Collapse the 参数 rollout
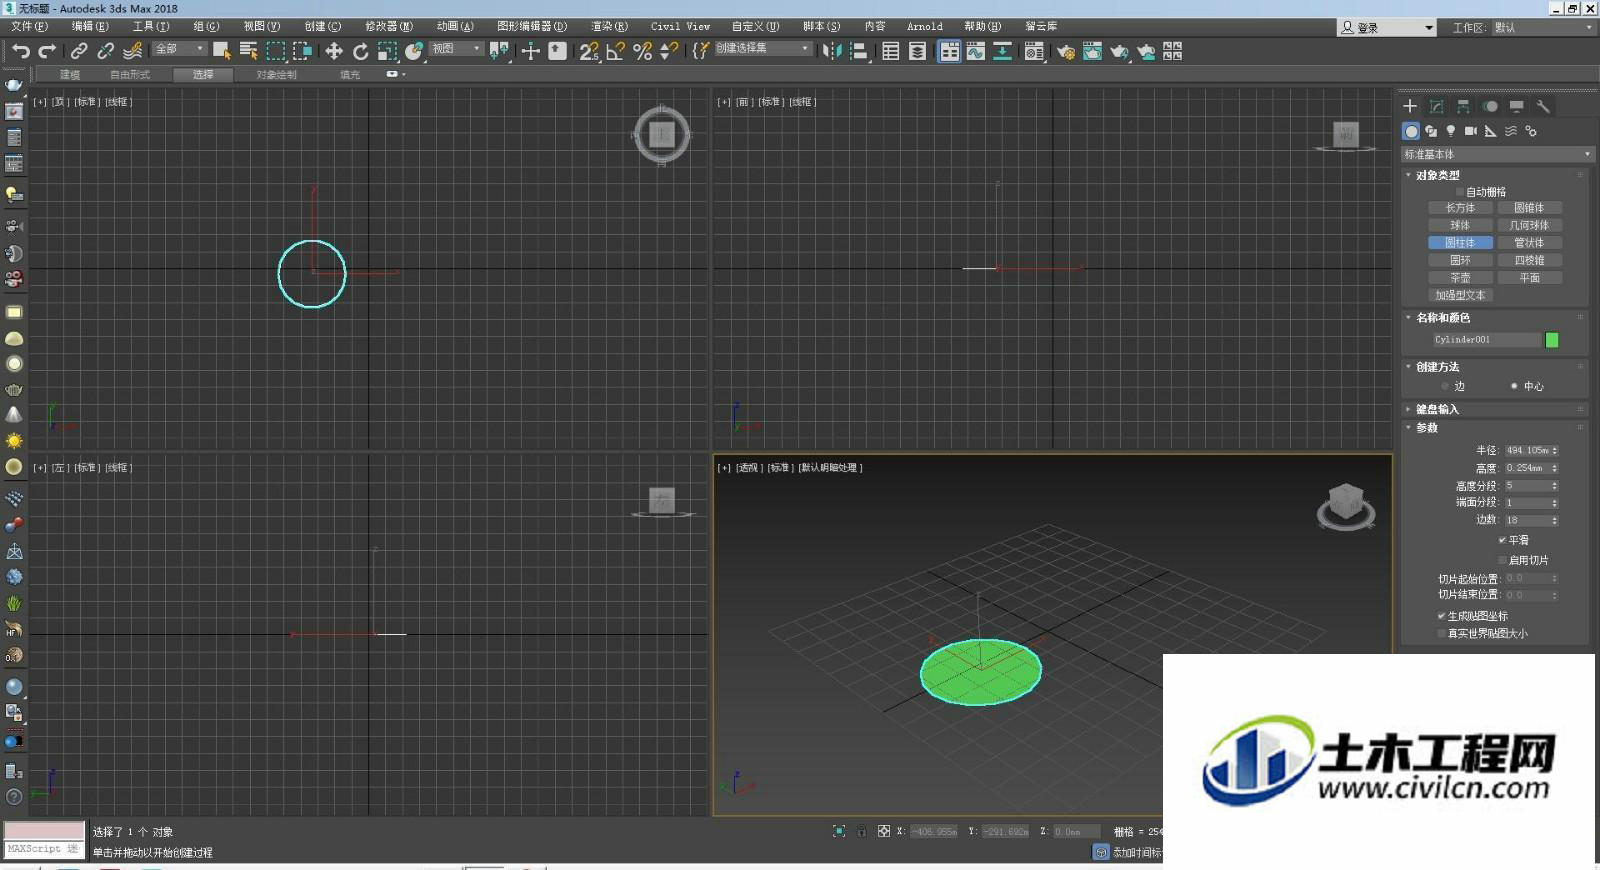1600x870 pixels. click(1427, 428)
